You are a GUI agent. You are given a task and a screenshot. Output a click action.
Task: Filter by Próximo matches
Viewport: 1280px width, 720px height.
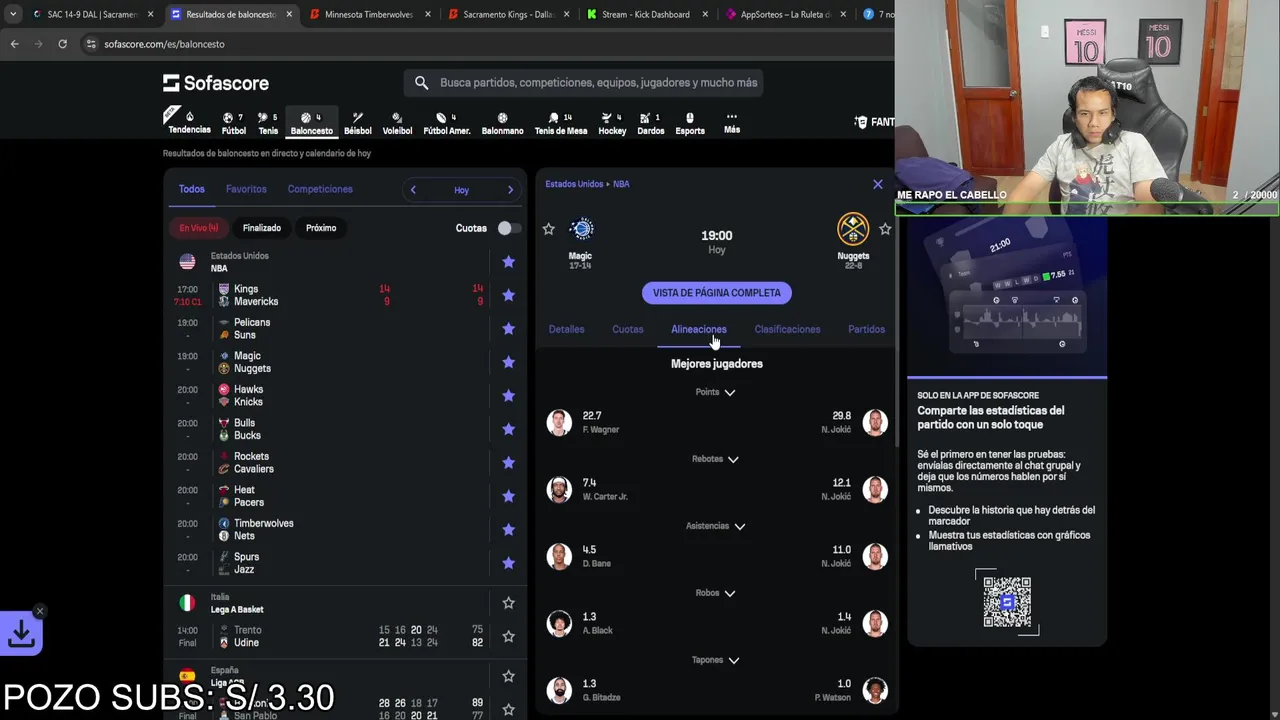click(321, 228)
